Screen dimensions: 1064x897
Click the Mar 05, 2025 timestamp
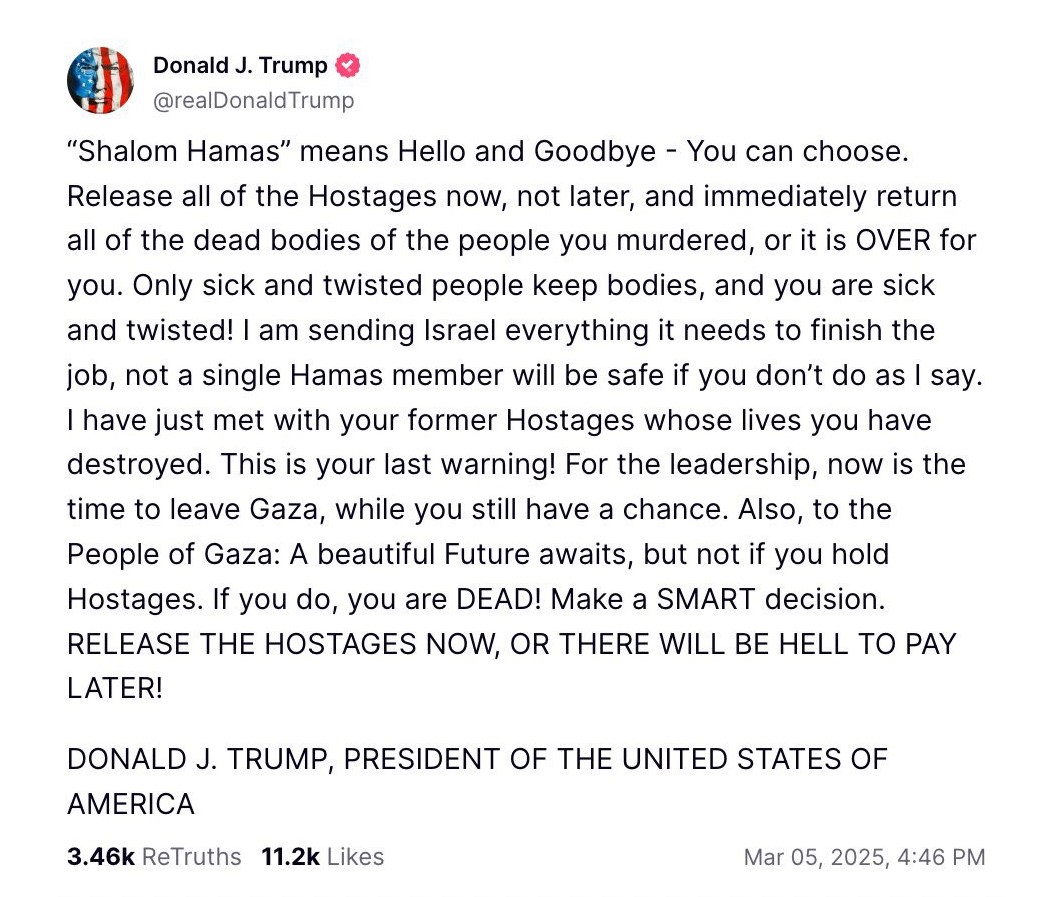(864, 857)
